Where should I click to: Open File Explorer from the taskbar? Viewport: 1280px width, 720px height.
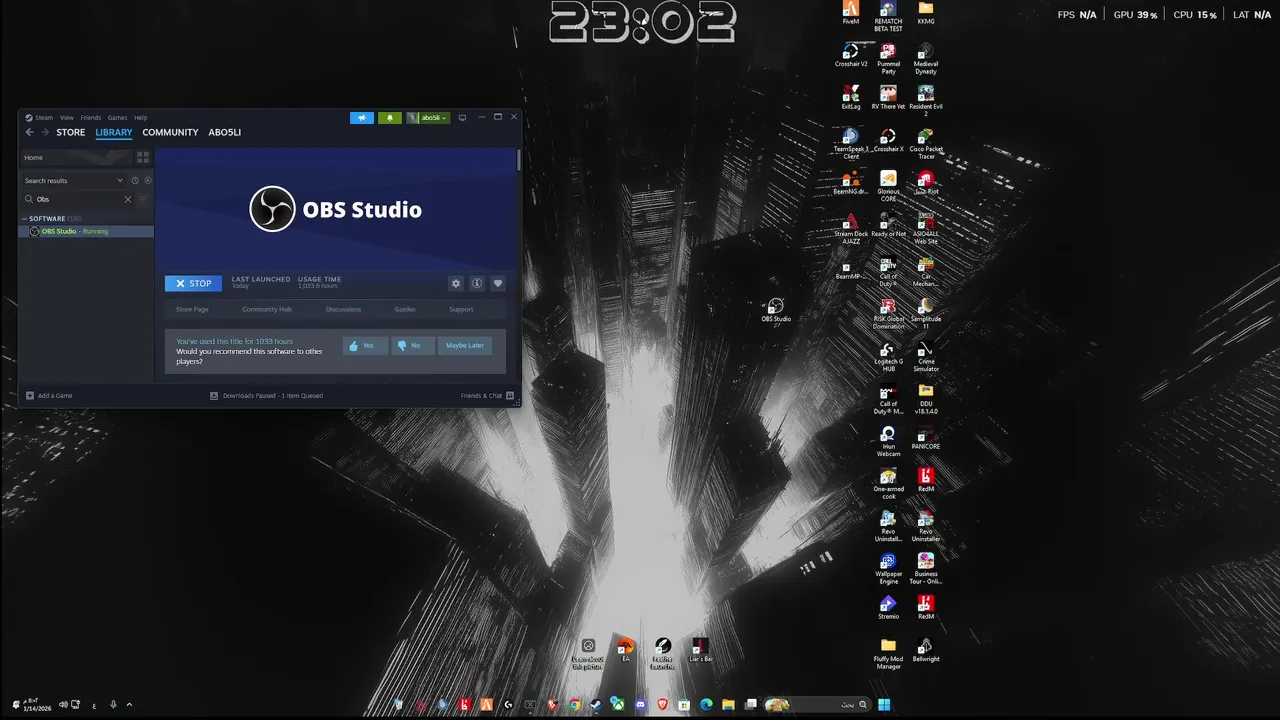coord(729,705)
